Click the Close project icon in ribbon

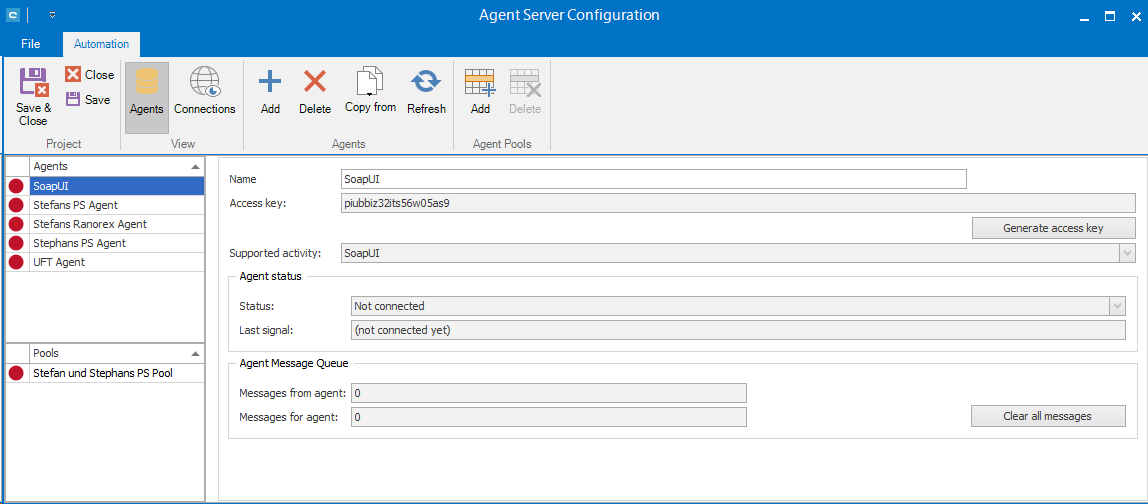[x=73, y=75]
